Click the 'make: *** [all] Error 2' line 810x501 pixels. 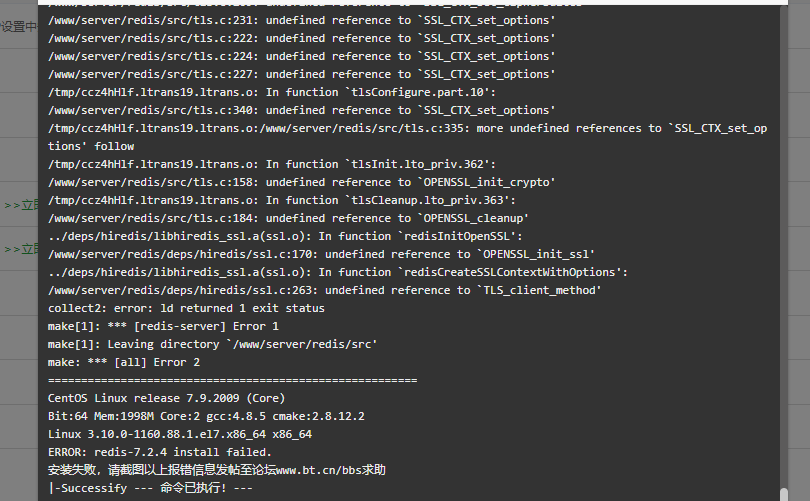click(124, 363)
